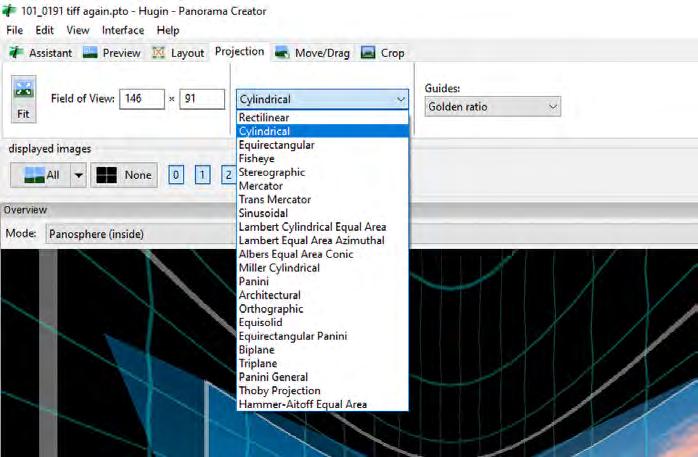Open the Mode Panosphere (inside) dropdown
This screenshot has height=457, width=698.
pyautogui.click(x=140, y=234)
